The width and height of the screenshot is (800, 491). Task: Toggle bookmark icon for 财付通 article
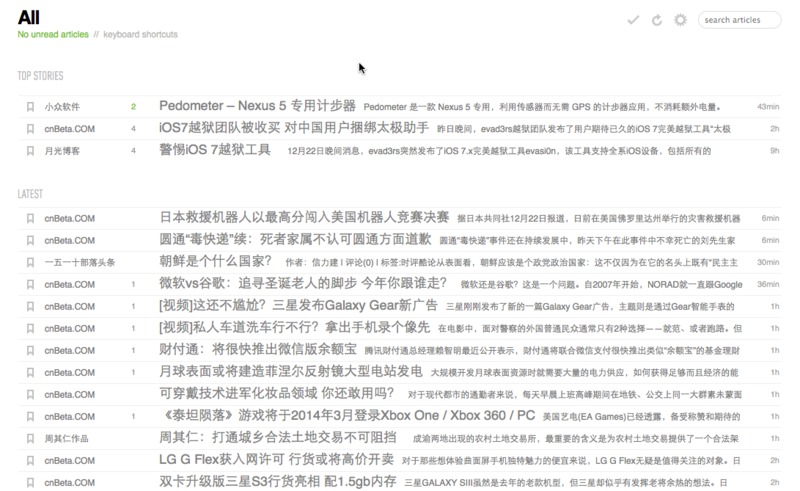(x=30, y=351)
